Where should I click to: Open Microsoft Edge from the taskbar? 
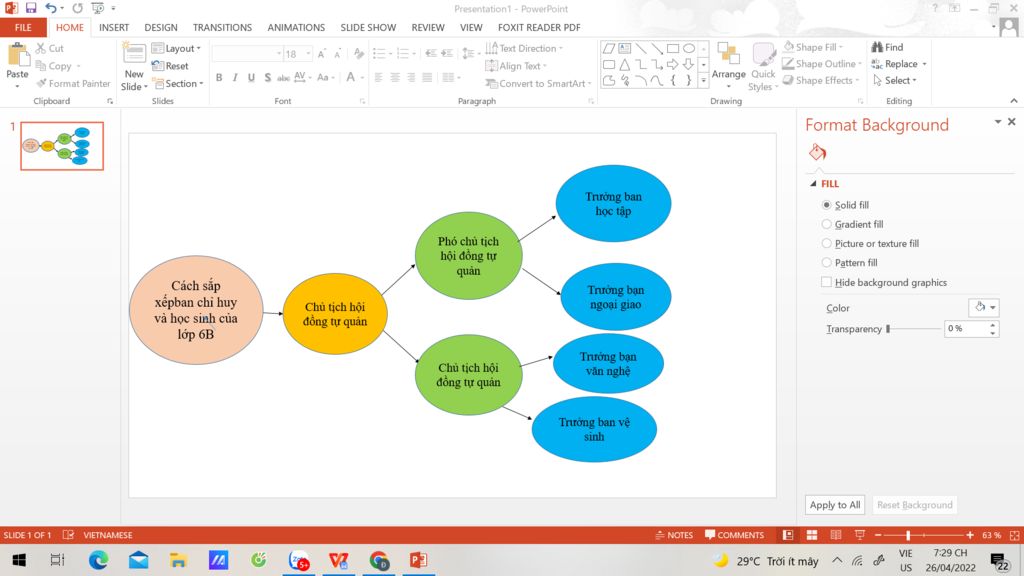(x=99, y=560)
